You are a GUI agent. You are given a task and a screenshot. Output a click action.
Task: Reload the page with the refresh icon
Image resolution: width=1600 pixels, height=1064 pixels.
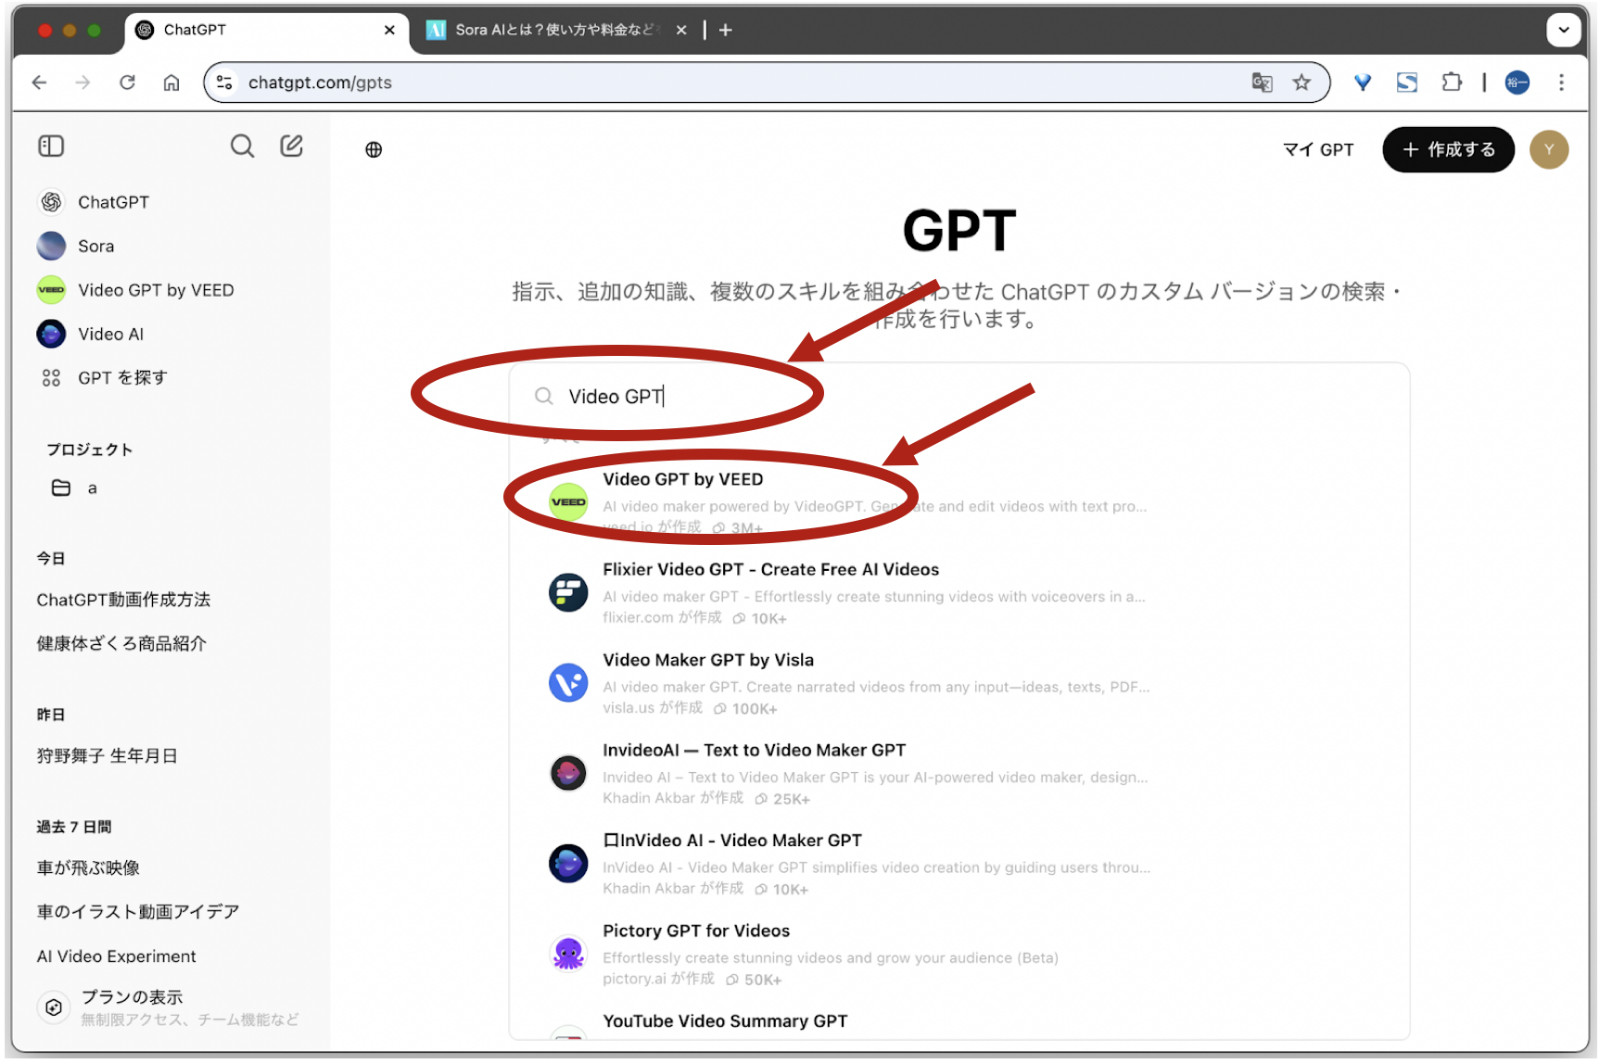(x=127, y=83)
